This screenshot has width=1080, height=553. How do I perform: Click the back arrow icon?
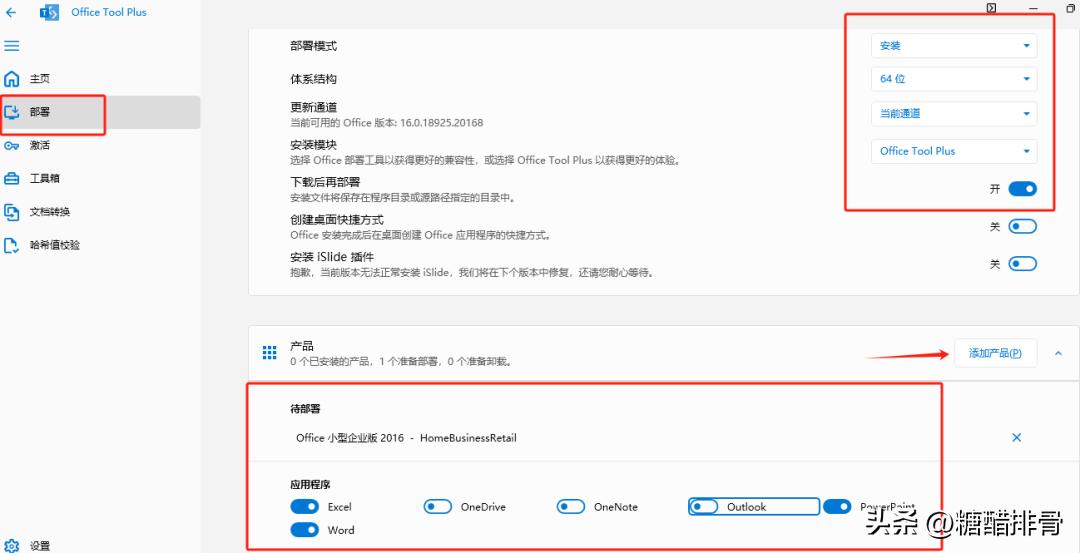(12, 13)
